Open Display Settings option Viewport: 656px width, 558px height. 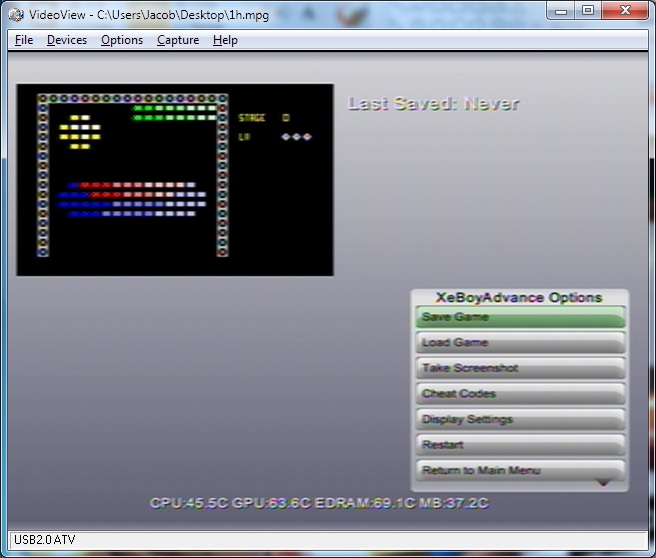[x=520, y=420]
